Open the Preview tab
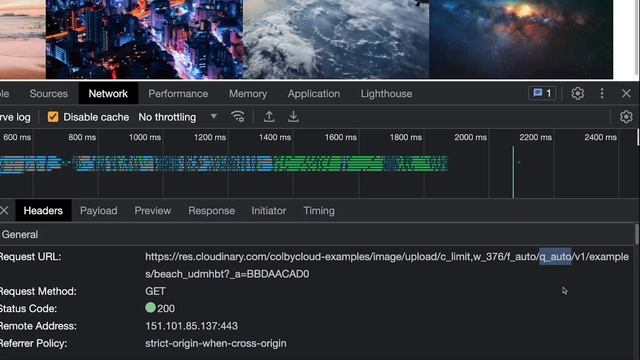The width and height of the screenshot is (640, 360). point(153,211)
